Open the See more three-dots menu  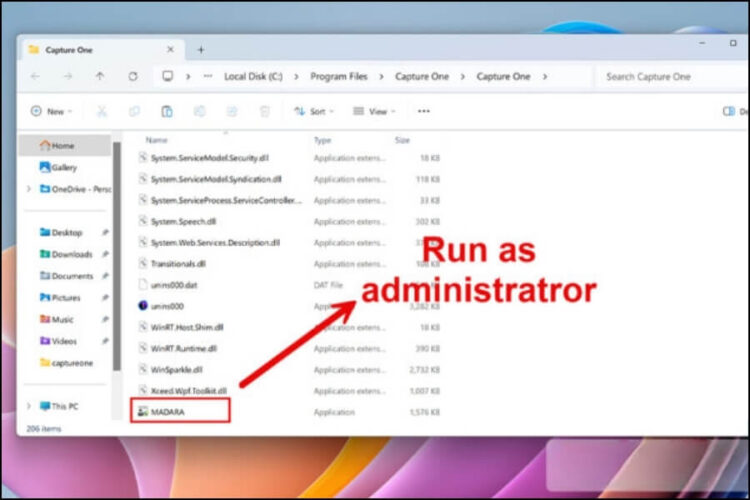click(x=424, y=111)
